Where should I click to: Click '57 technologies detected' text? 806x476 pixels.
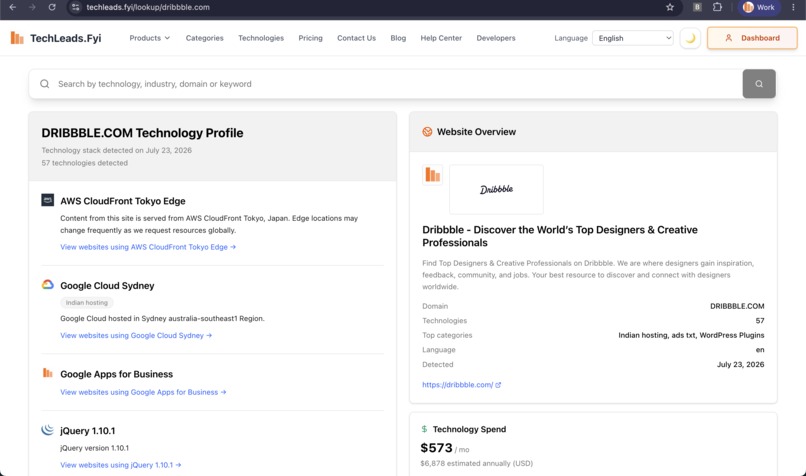[85, 163]
